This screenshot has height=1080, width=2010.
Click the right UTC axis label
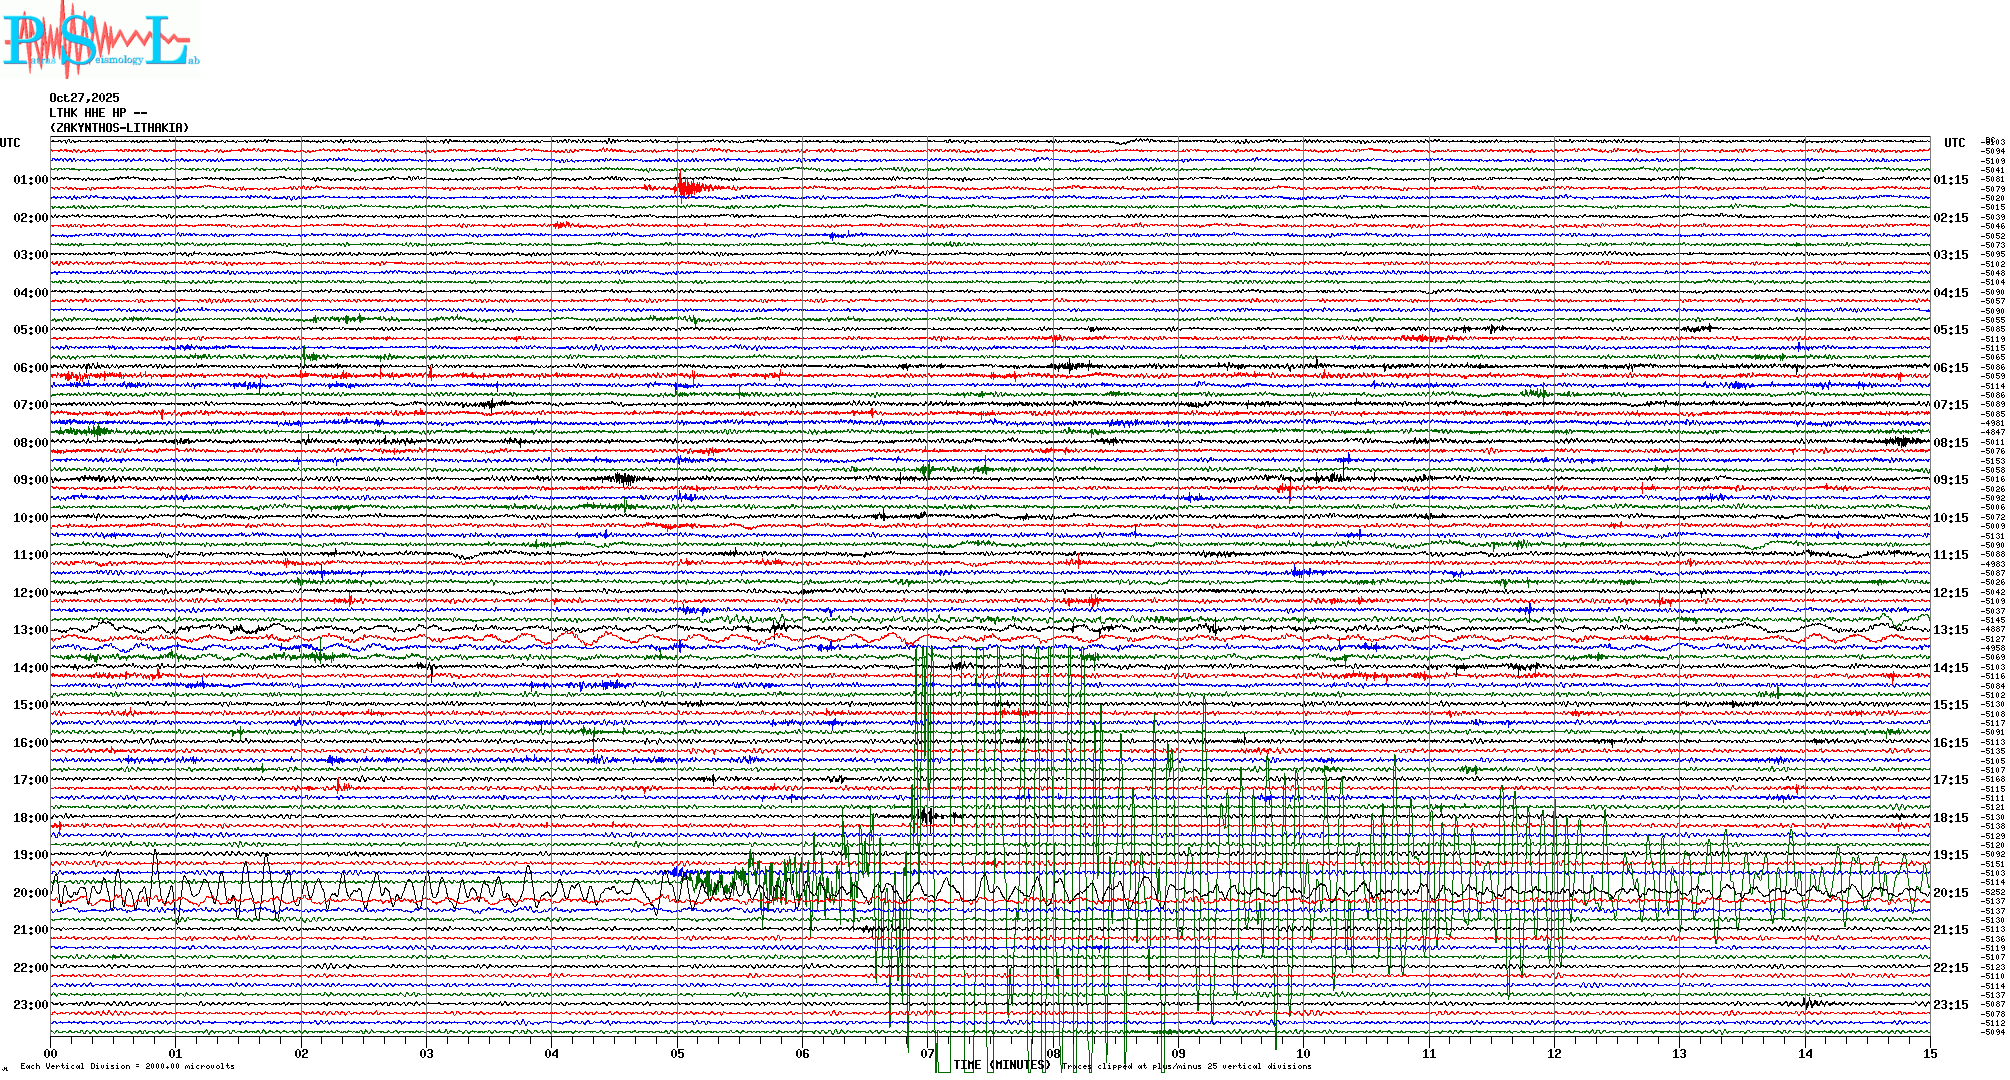tap(1954, 143)
